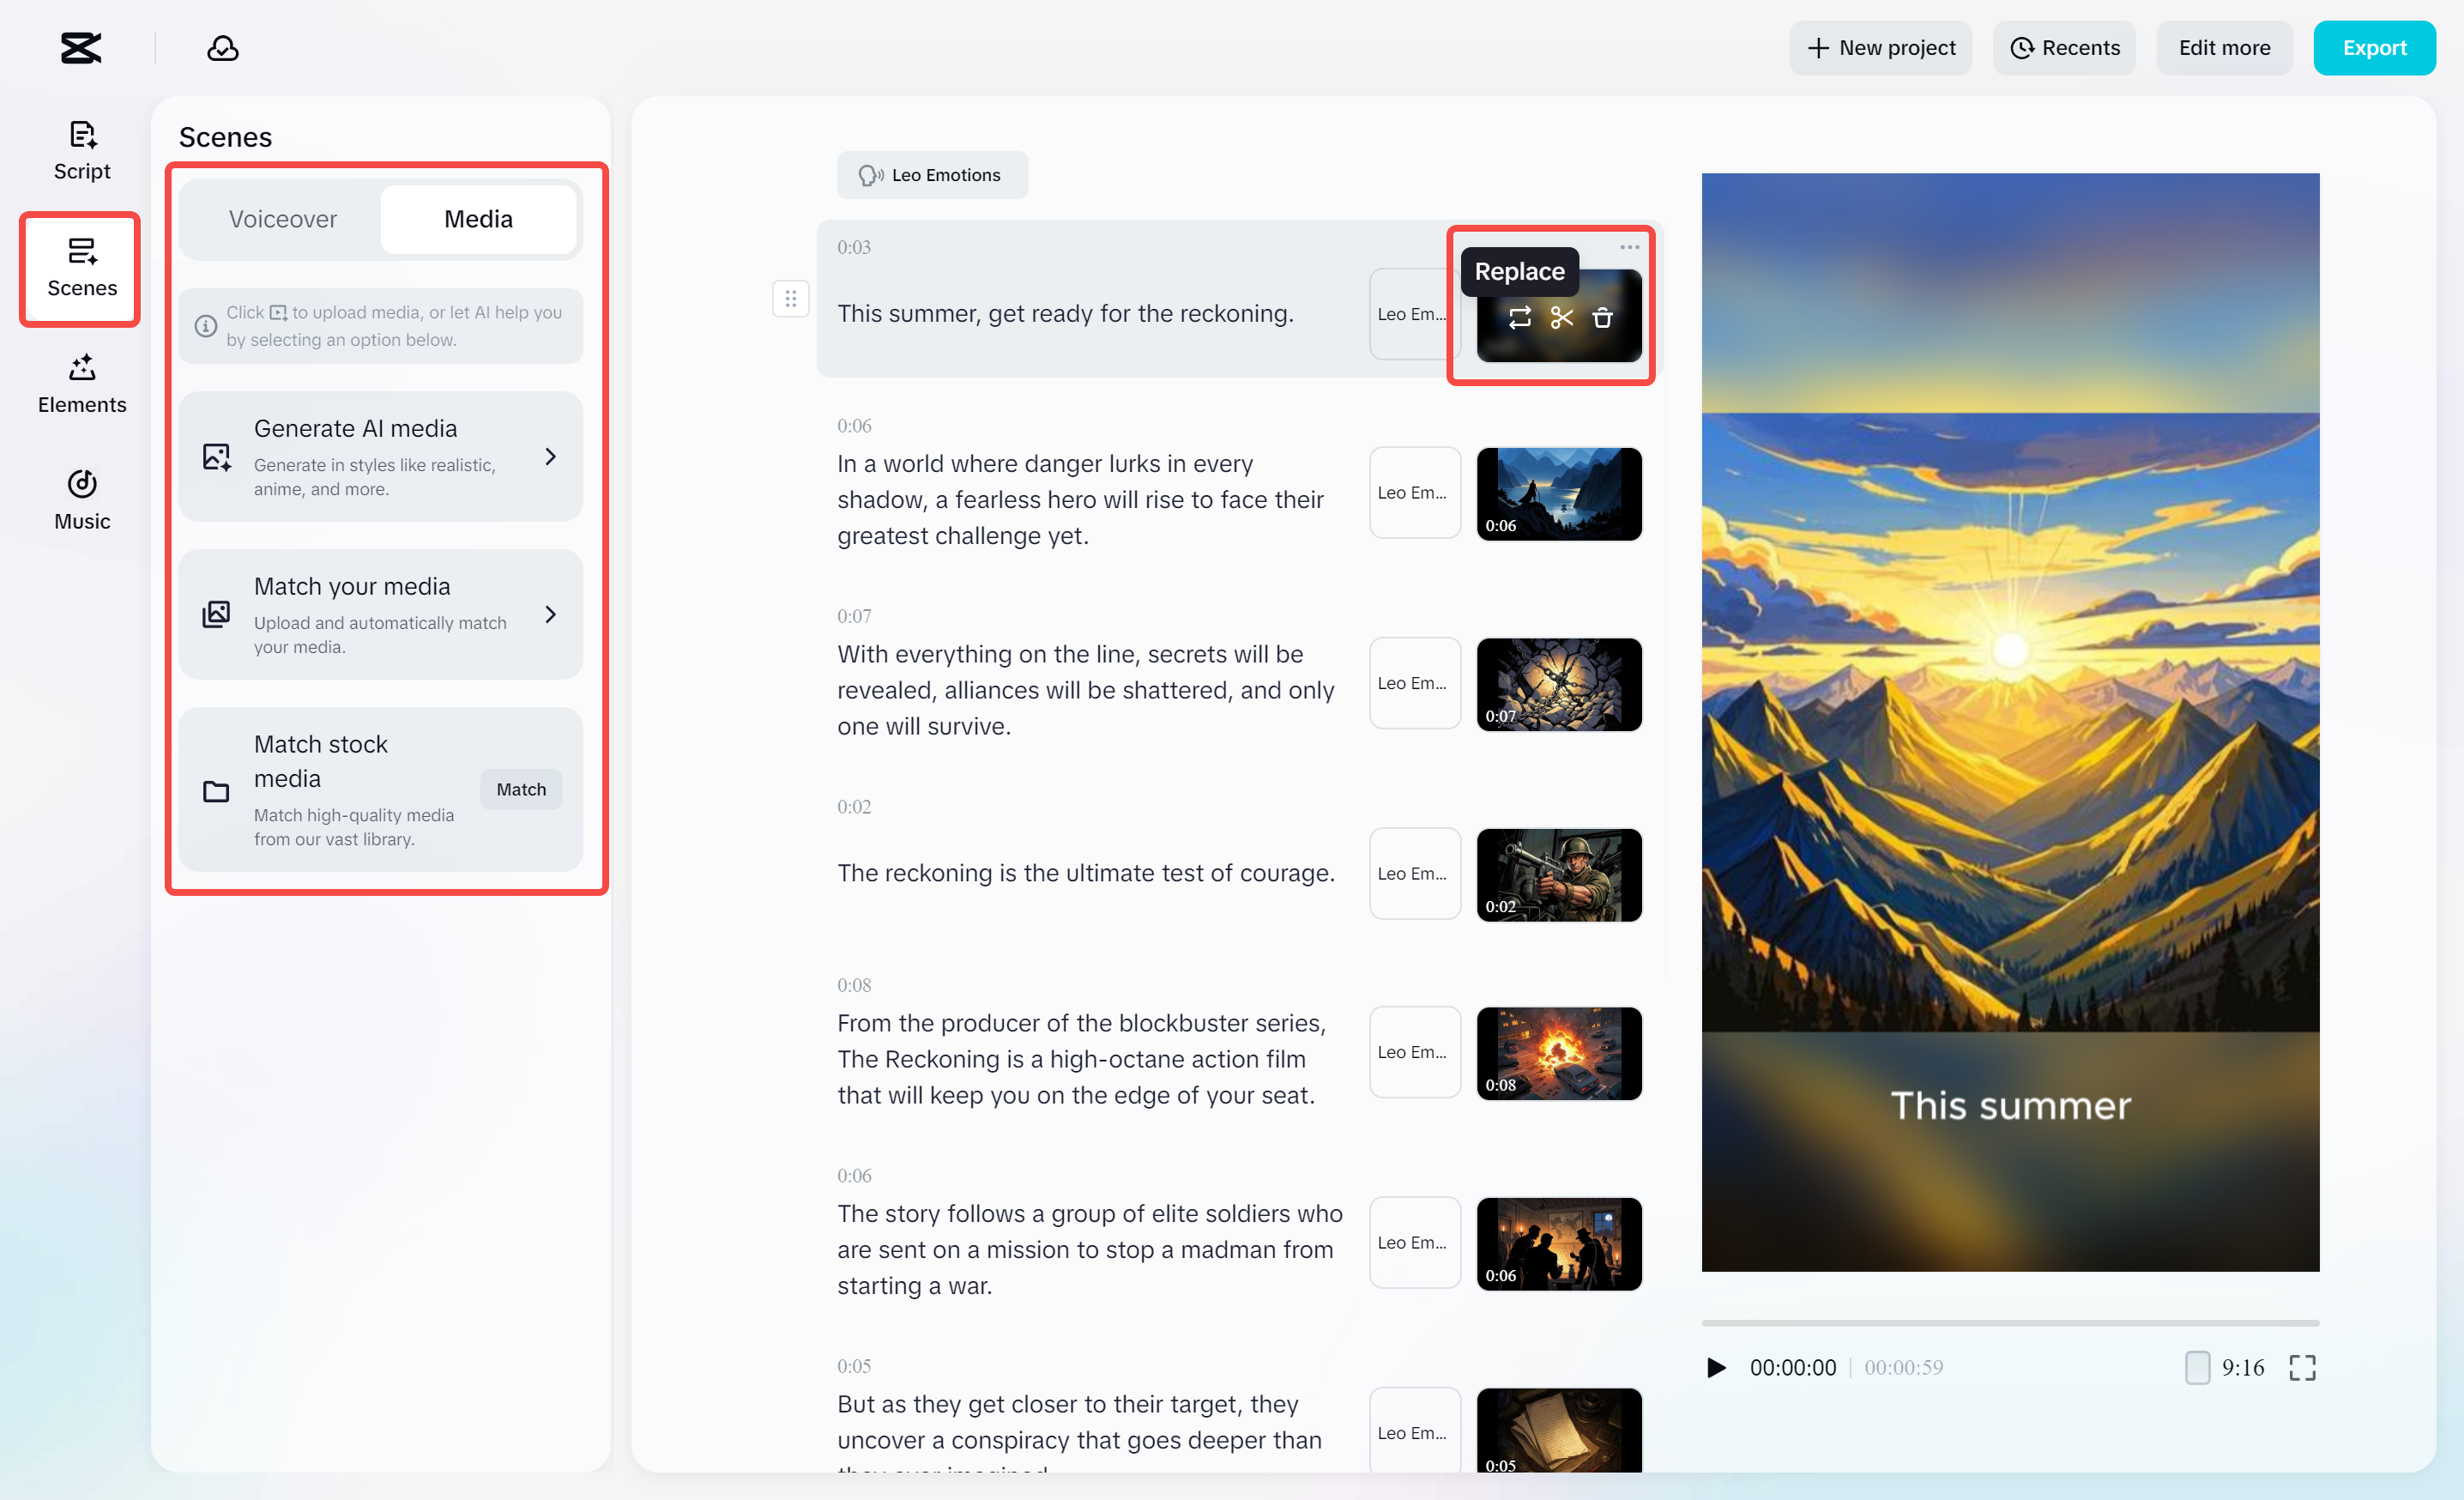Open the Script panel in sidebar
The image size is (2464, 1500).
82,150
